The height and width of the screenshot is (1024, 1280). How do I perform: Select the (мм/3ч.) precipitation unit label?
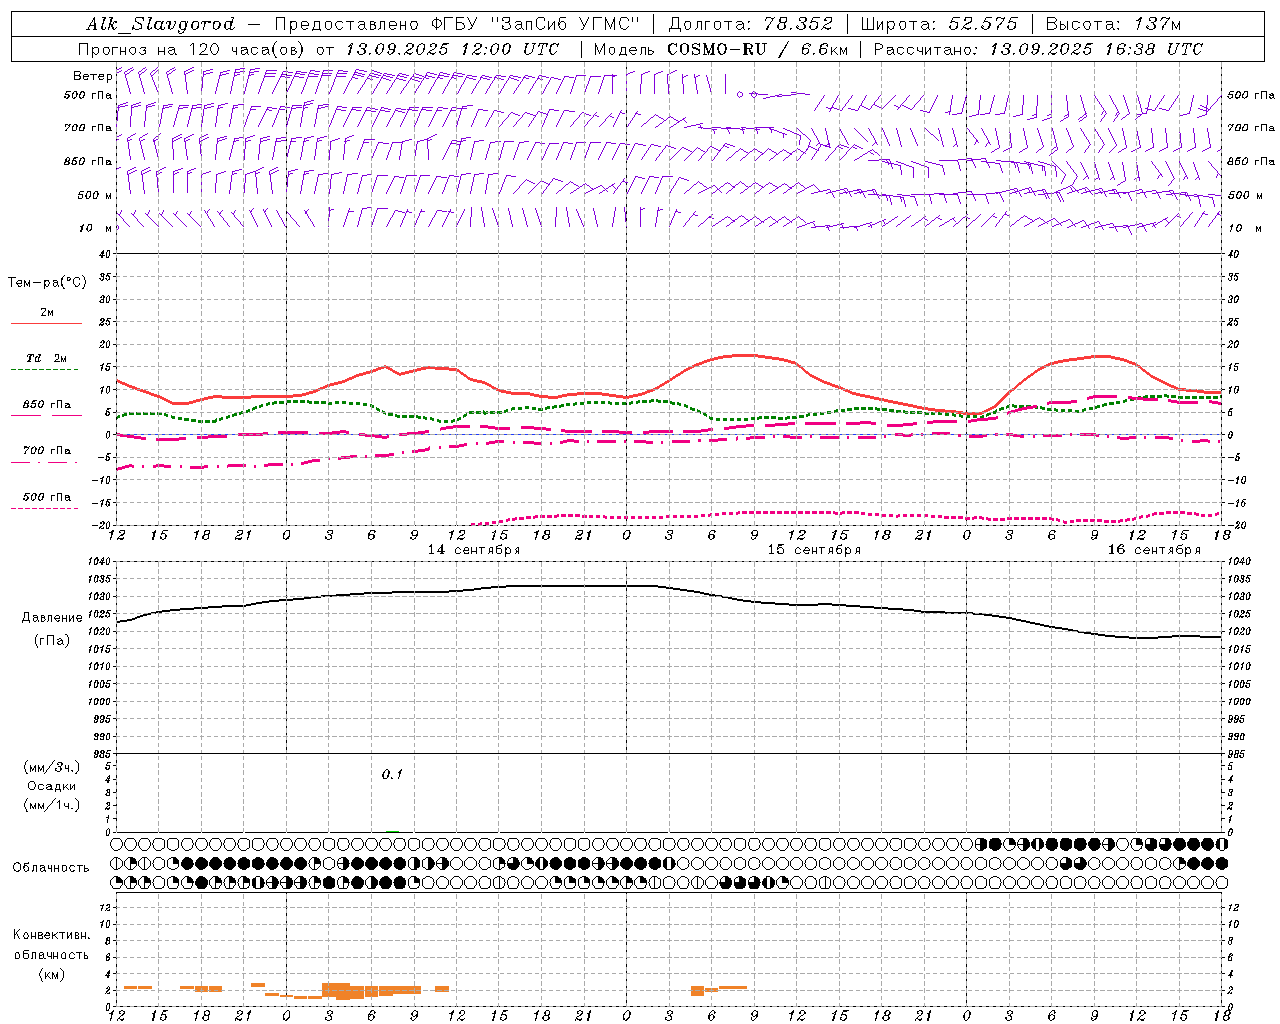pyautogui.click(x=51, y=767)
